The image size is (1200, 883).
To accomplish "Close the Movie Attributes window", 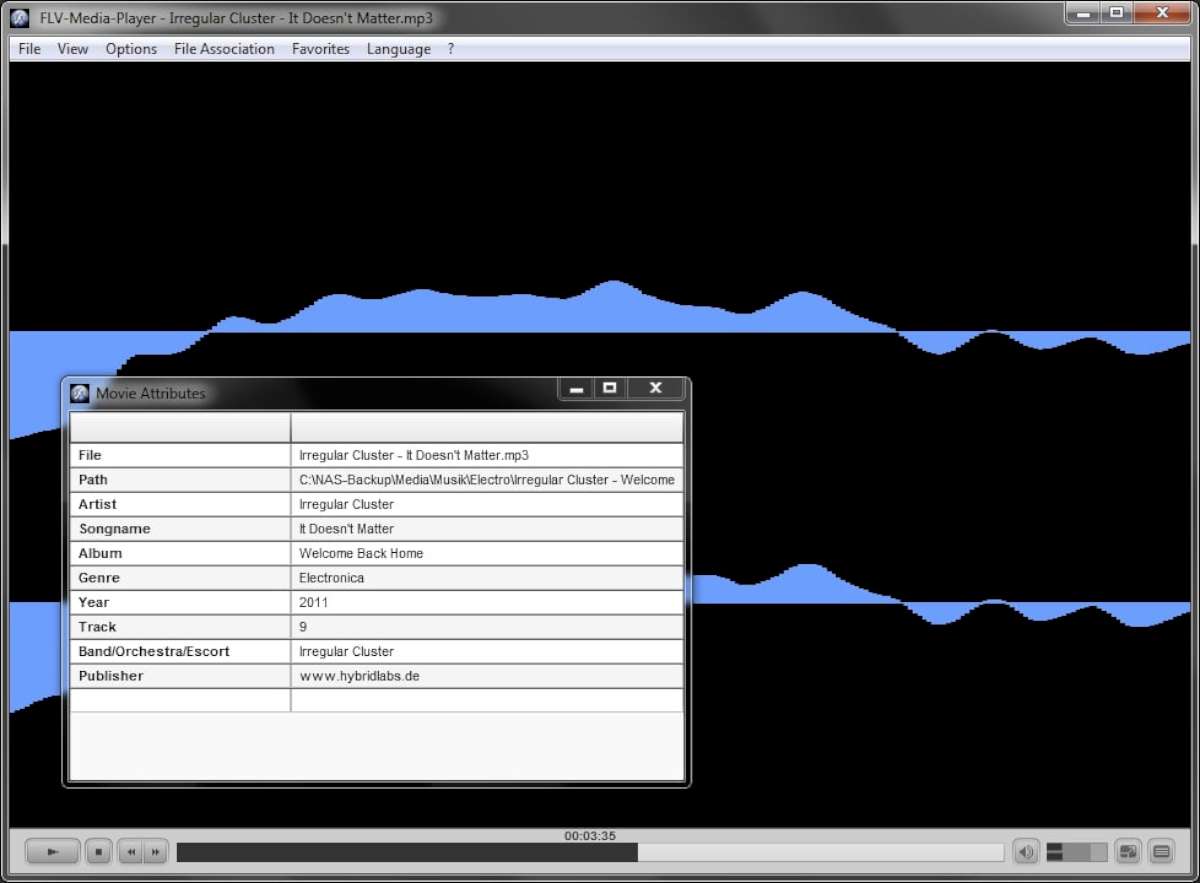I will coord(656,388).
